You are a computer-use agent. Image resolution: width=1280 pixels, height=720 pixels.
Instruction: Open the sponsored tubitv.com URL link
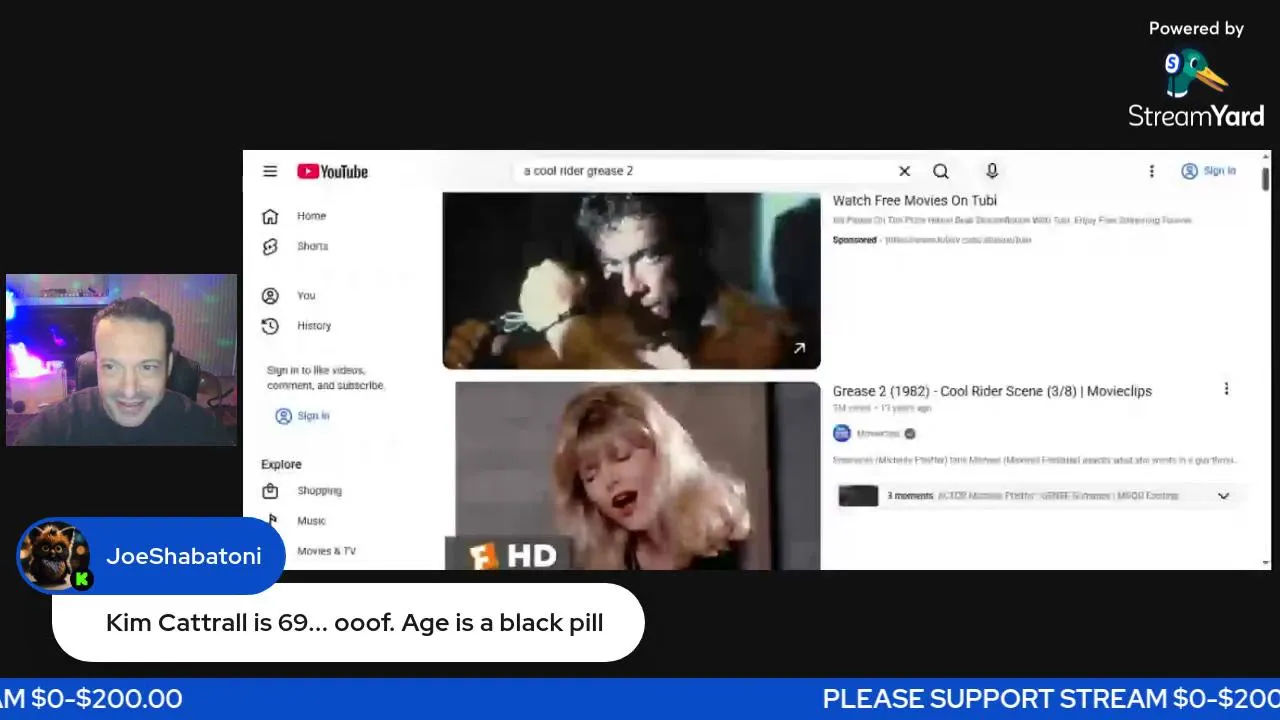coord(959,240)
